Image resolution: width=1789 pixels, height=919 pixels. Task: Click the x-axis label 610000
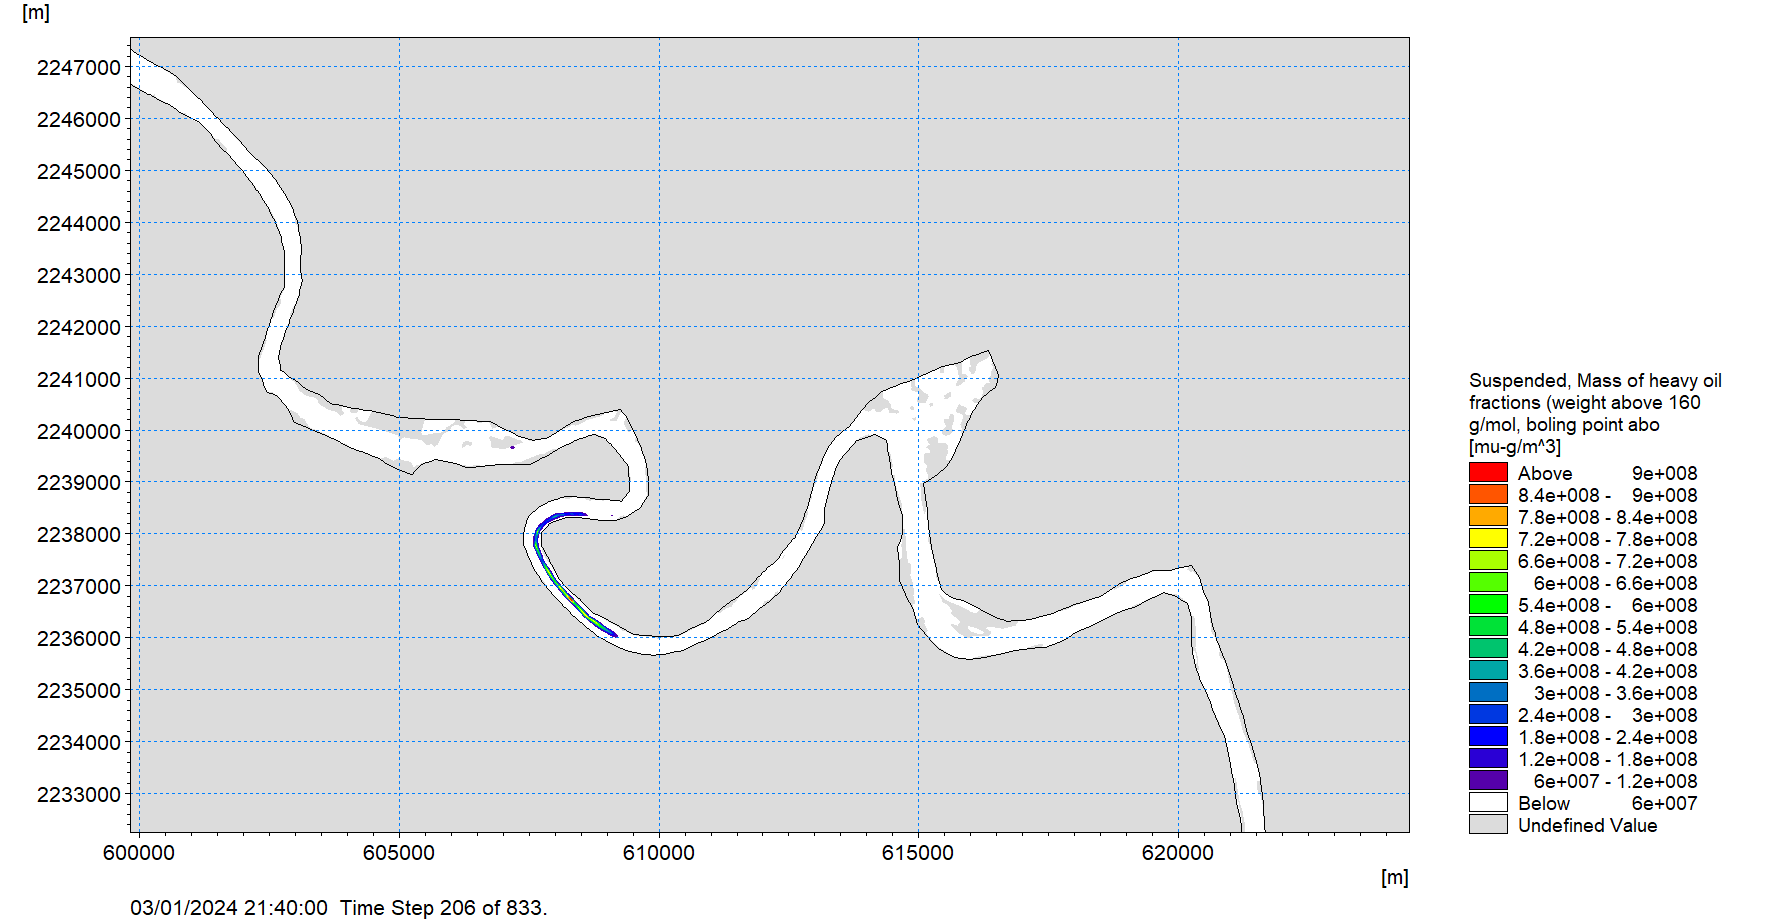pyautogui.click(x=658, y=853)
